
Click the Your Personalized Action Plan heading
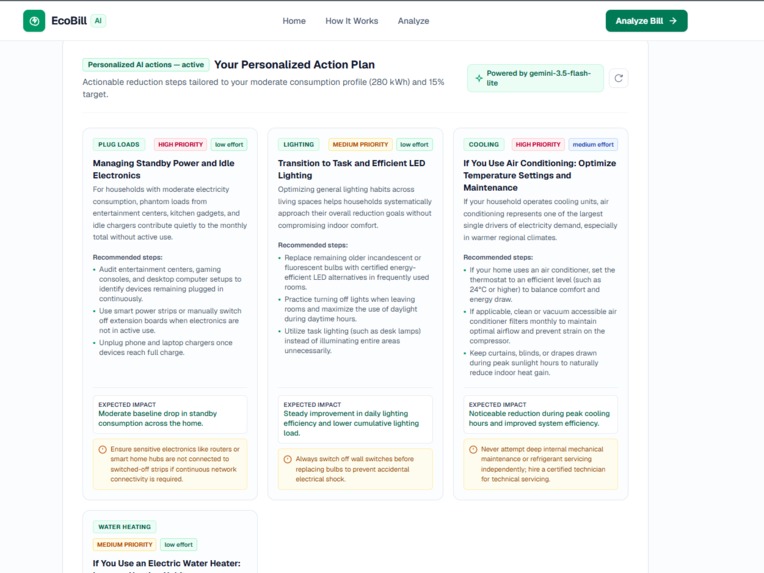(x=294, y=65)
